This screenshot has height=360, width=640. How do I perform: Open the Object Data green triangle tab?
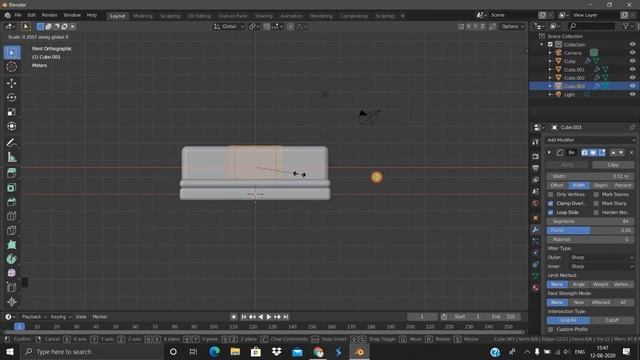[x=536, y=276]
